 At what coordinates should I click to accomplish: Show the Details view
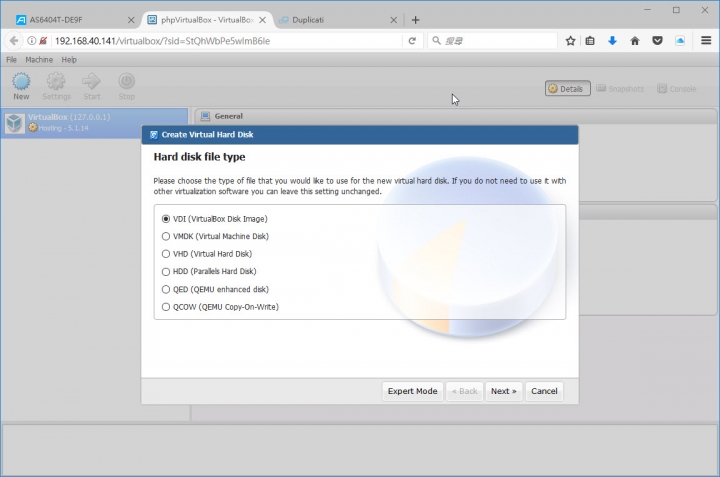point(568,89)
